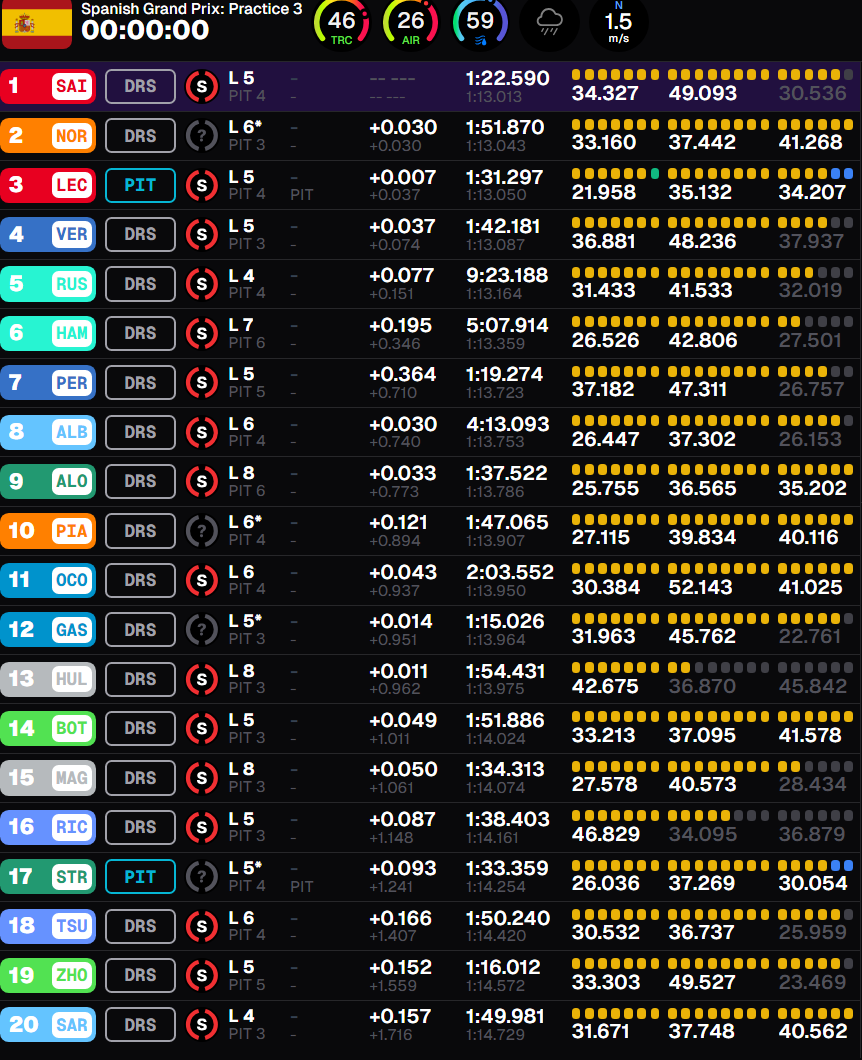Image resolution: width=862 pixels, height=1060 pixels.
Task: Select the LEC driver tag
Action: pyautogui.click(x=48, y=185)
